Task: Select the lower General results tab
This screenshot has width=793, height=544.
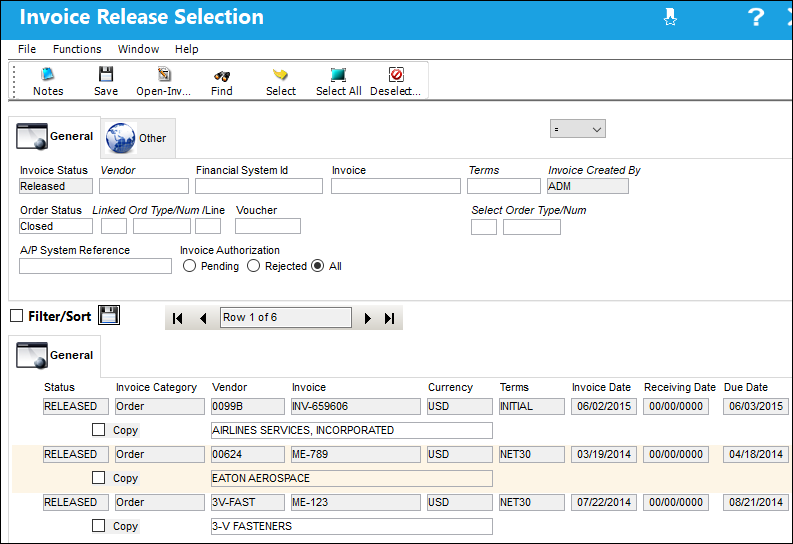Action: pyautogui.click(x=55, y=355)
